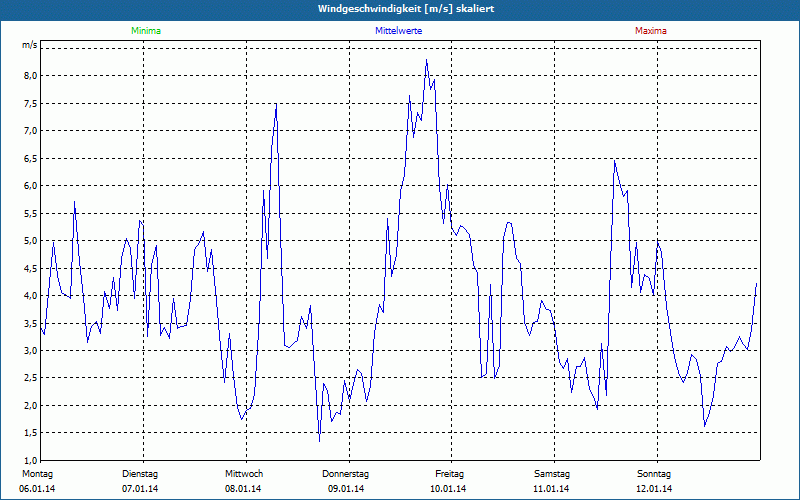Click the date 09.01.14
The image size is (800, 500).
click(346, 489)
